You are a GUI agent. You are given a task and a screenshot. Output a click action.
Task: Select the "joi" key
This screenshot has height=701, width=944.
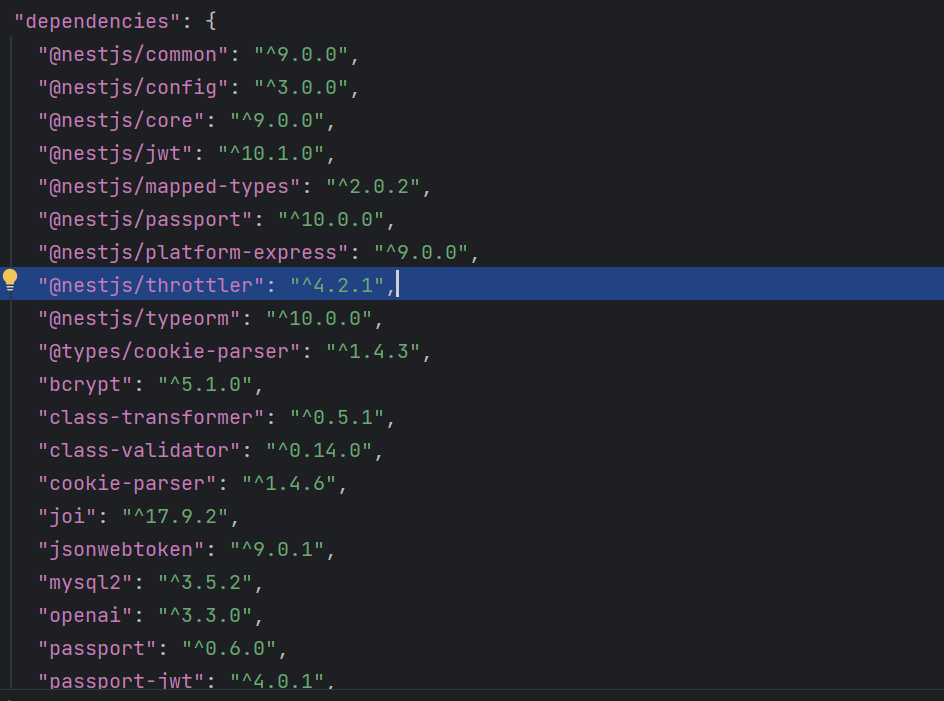pos(67,517)
